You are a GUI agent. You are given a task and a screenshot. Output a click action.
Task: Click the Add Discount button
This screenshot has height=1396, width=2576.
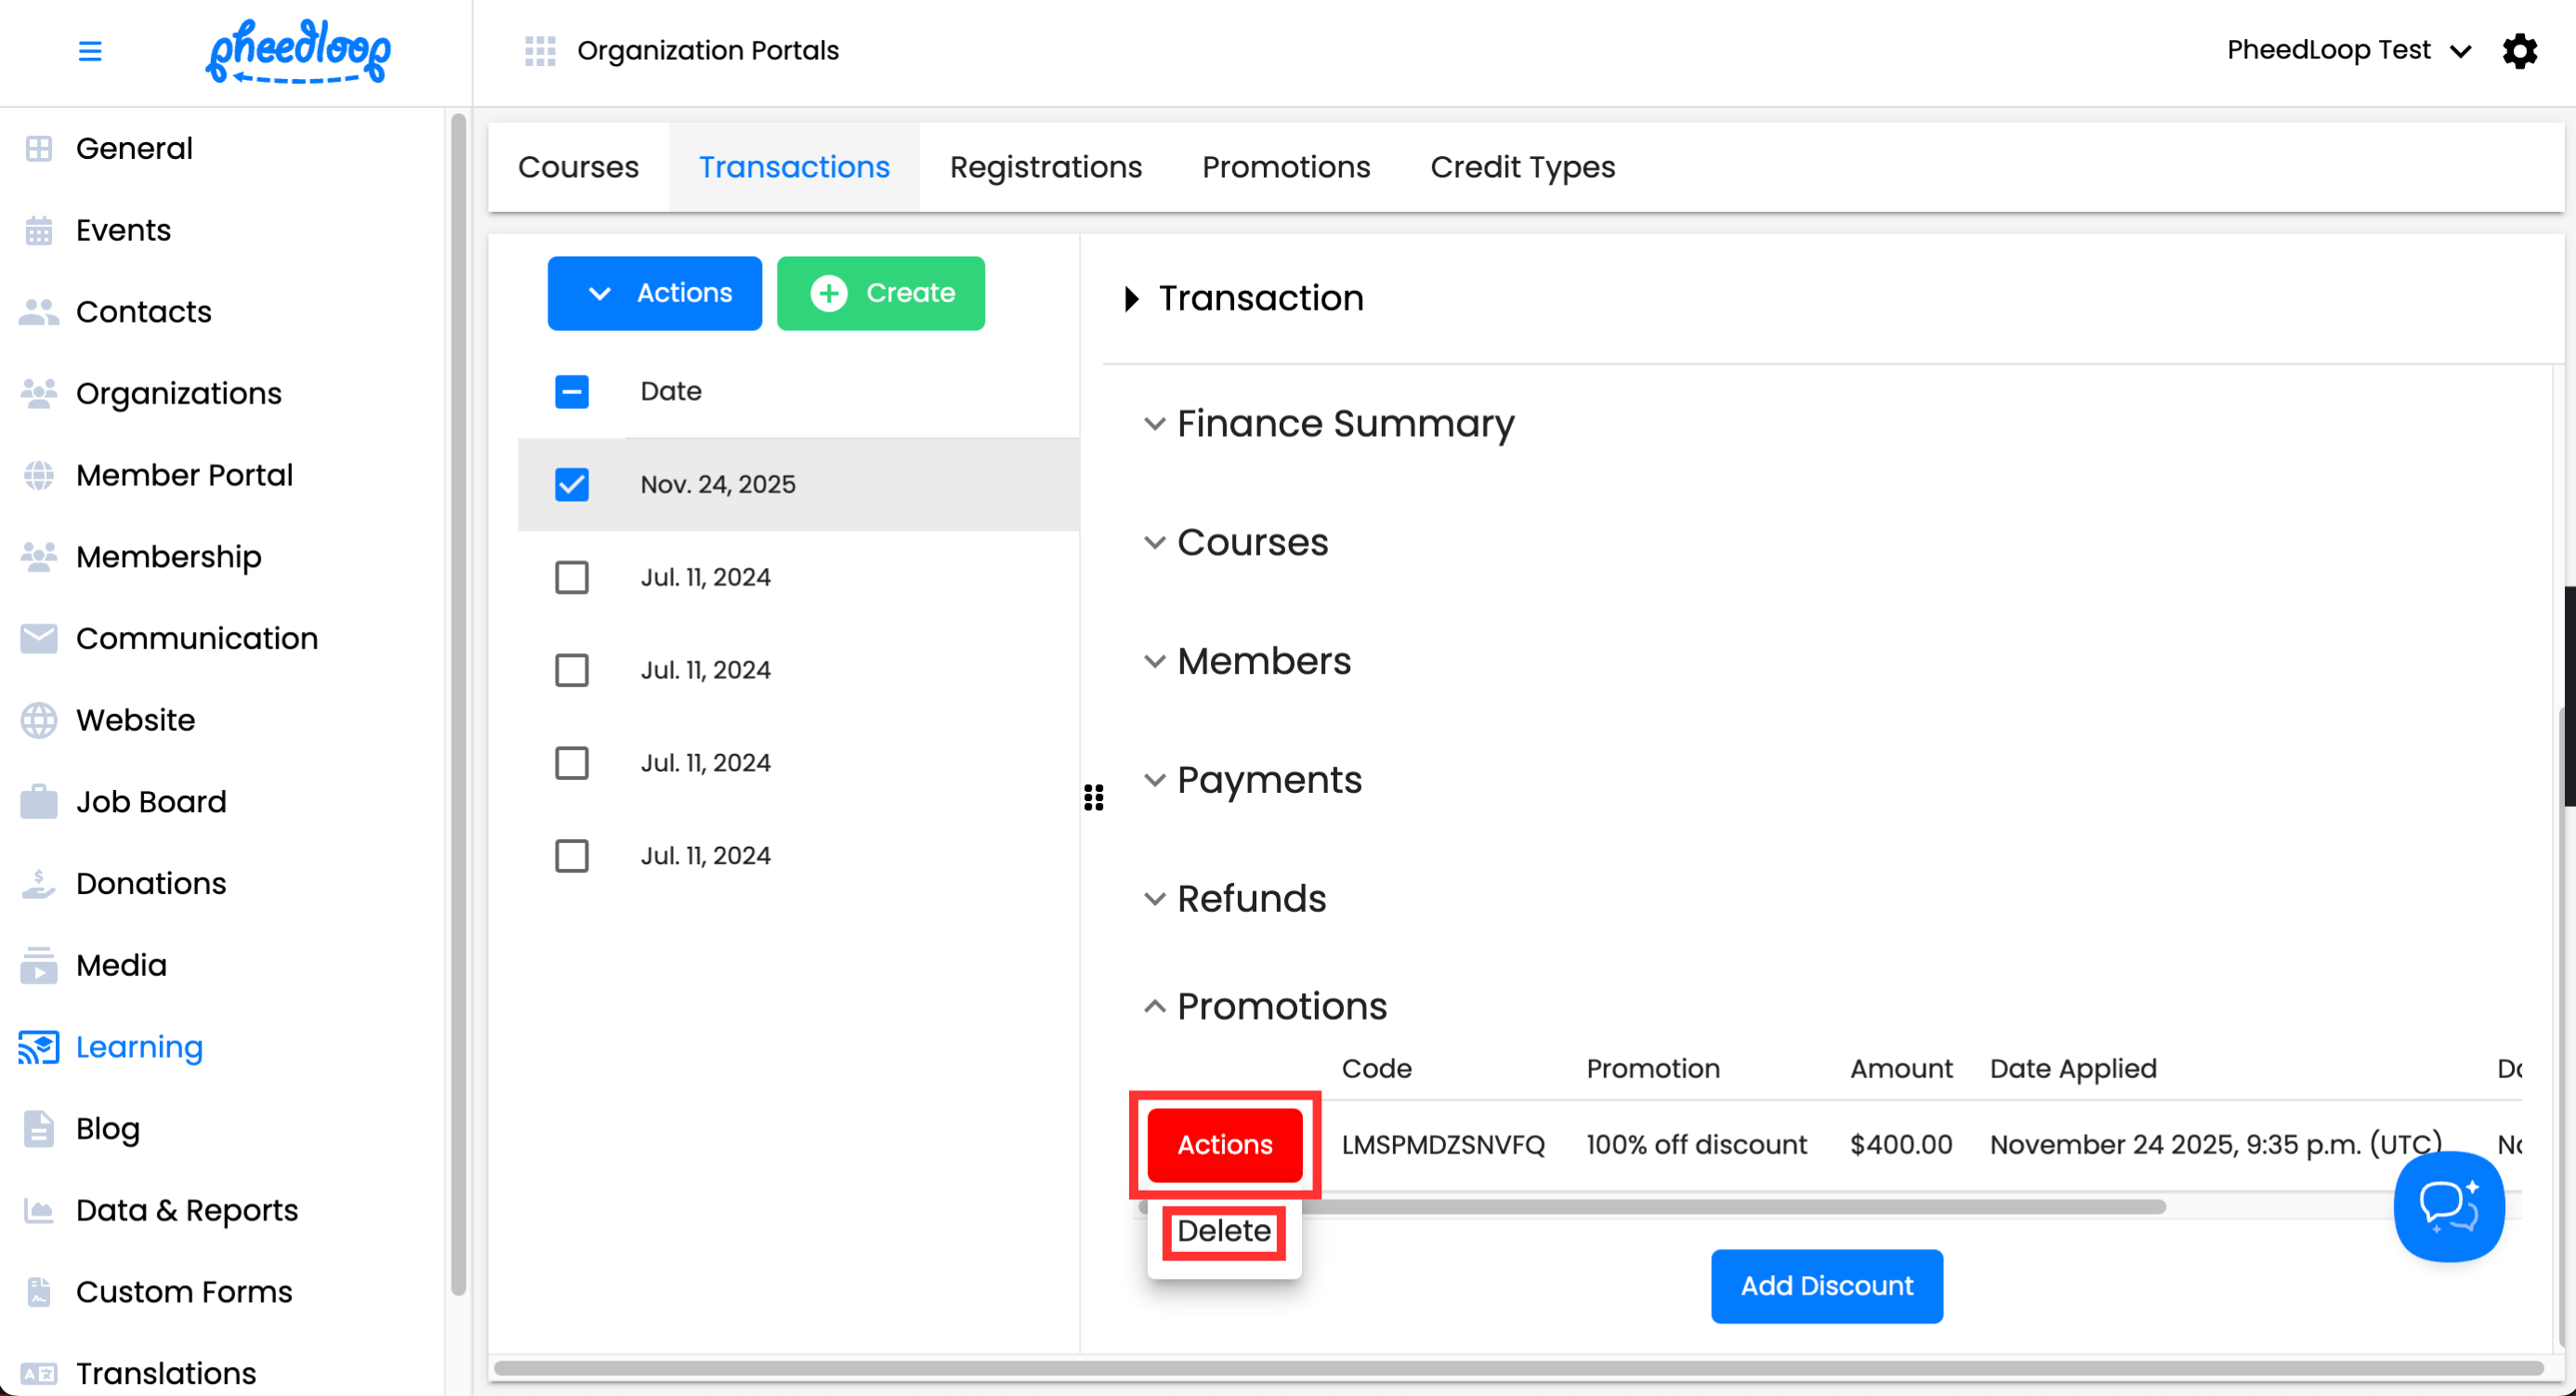[1826, 1286]
